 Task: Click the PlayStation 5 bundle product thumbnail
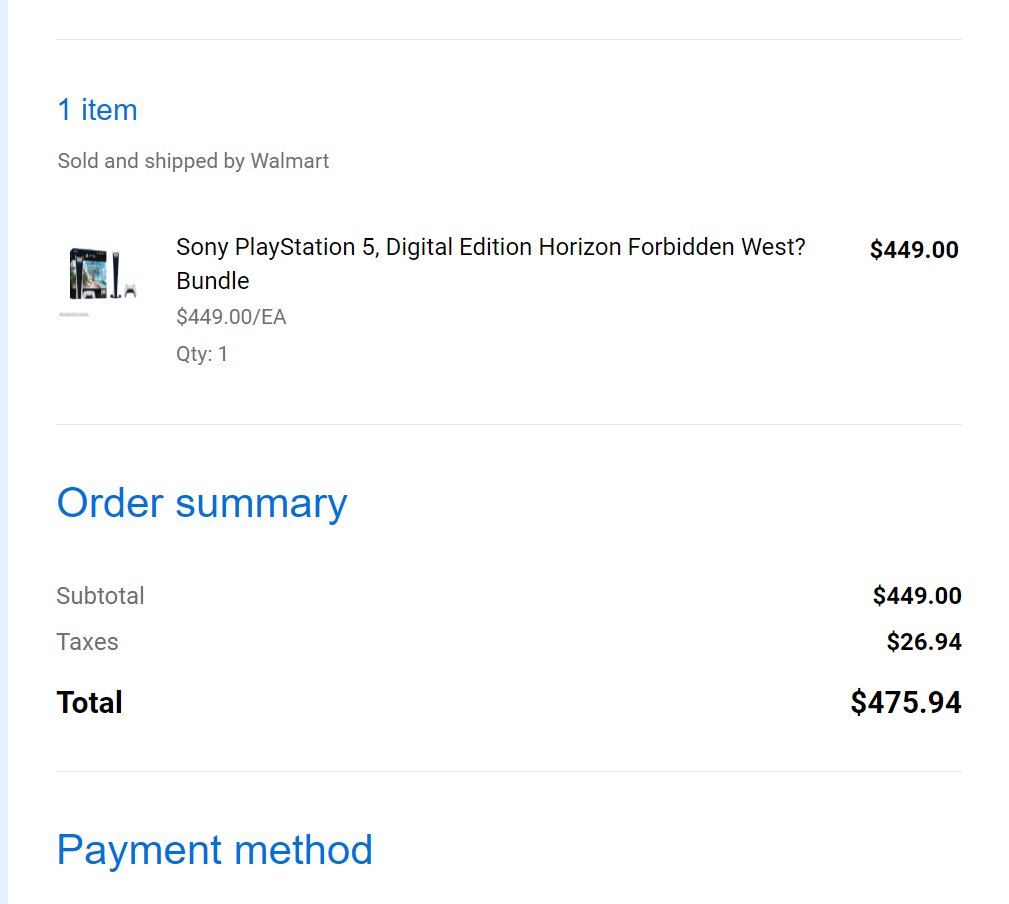tap(102, 273)
